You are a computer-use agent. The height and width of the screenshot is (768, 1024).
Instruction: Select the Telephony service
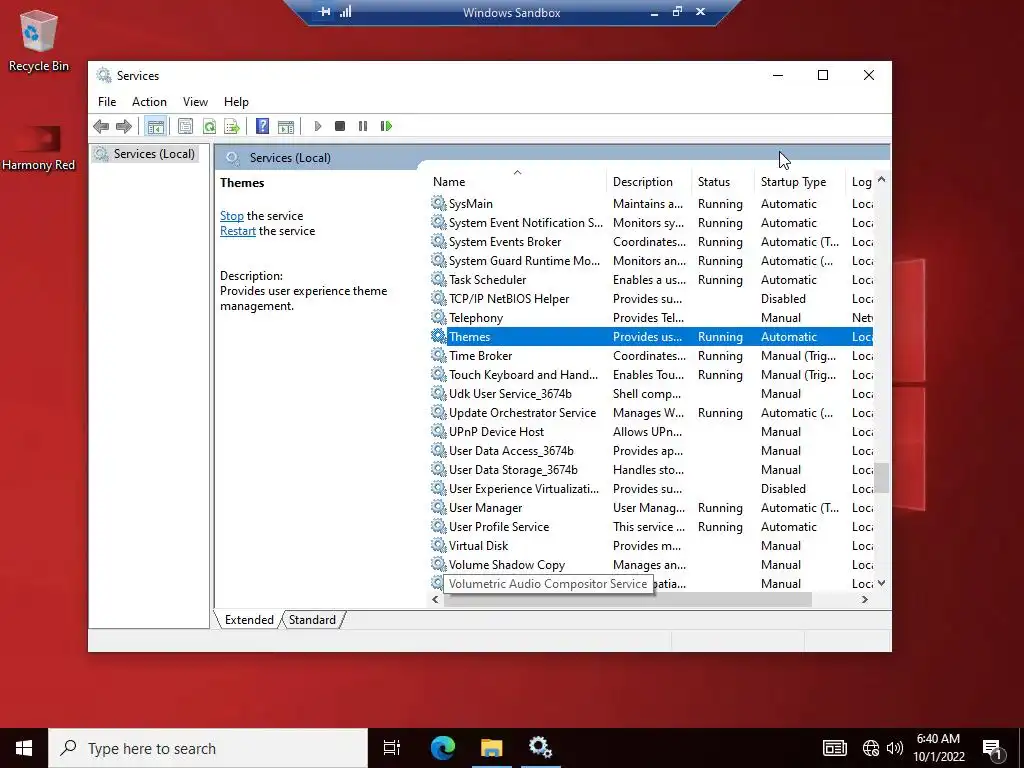coord(651,317)
